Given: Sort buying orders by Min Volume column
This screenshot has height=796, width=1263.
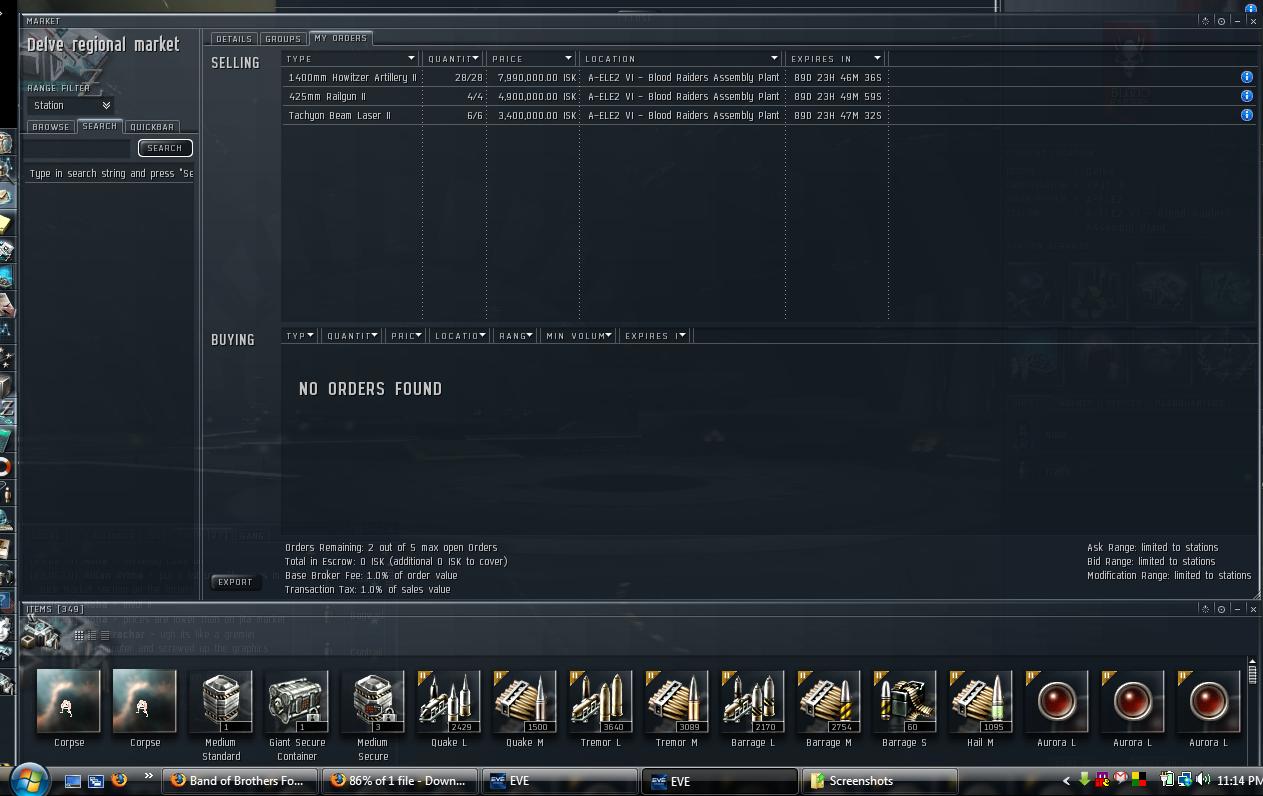Looking at the screenshot, I should (x=577, y=336).
